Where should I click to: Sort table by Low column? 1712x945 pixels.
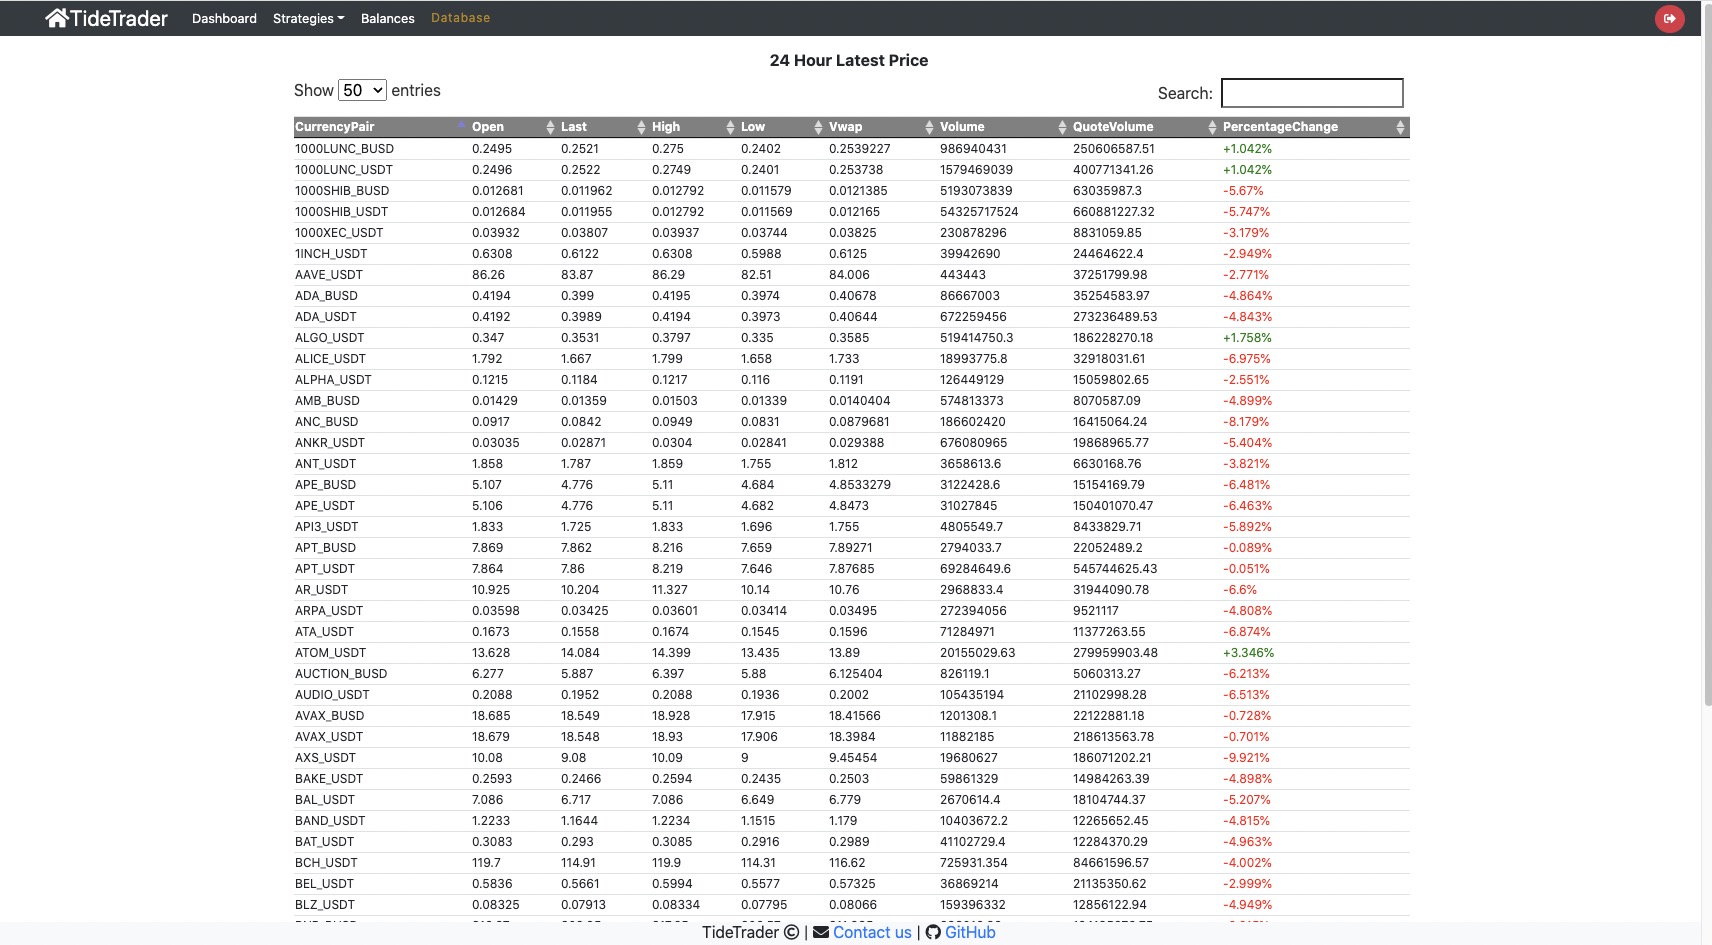pos(782,127)
